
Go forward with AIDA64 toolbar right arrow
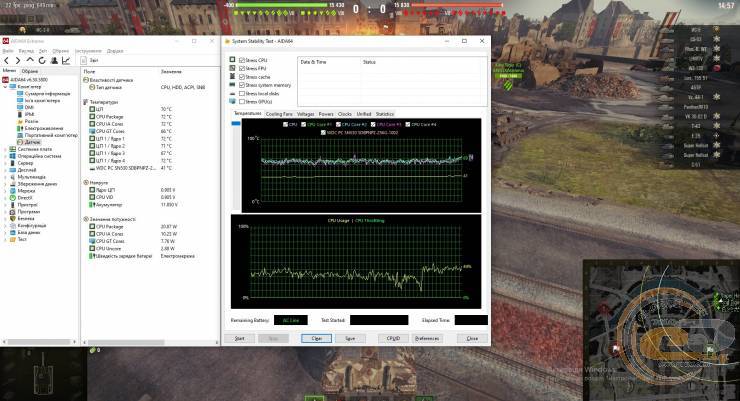(x=18, y=60)
